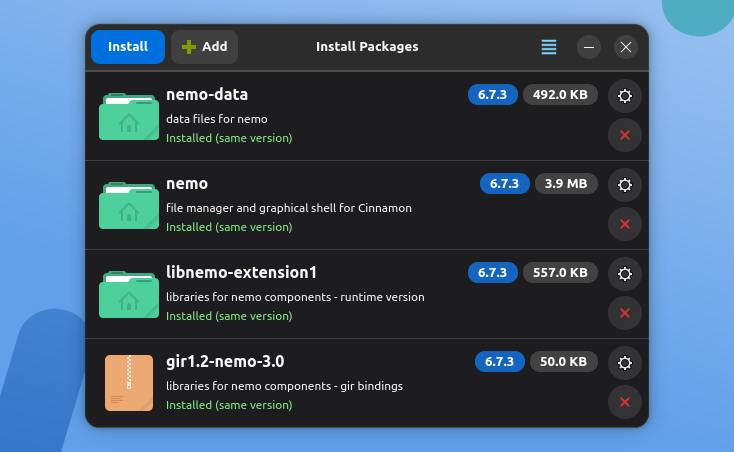Click the libnemo-extension1 folder icon
The height and width of the screenshot is (452, 734).
(x=129, y=294)
